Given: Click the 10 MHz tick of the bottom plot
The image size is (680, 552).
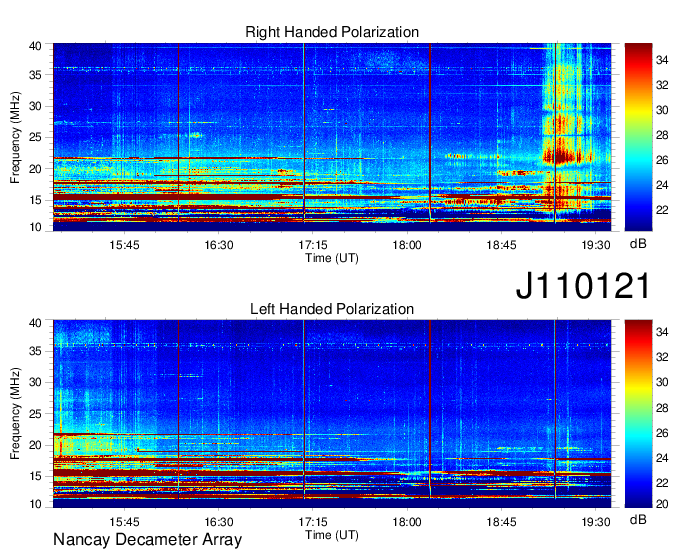Looking at the screenshot, I should [x=35, y=504].
